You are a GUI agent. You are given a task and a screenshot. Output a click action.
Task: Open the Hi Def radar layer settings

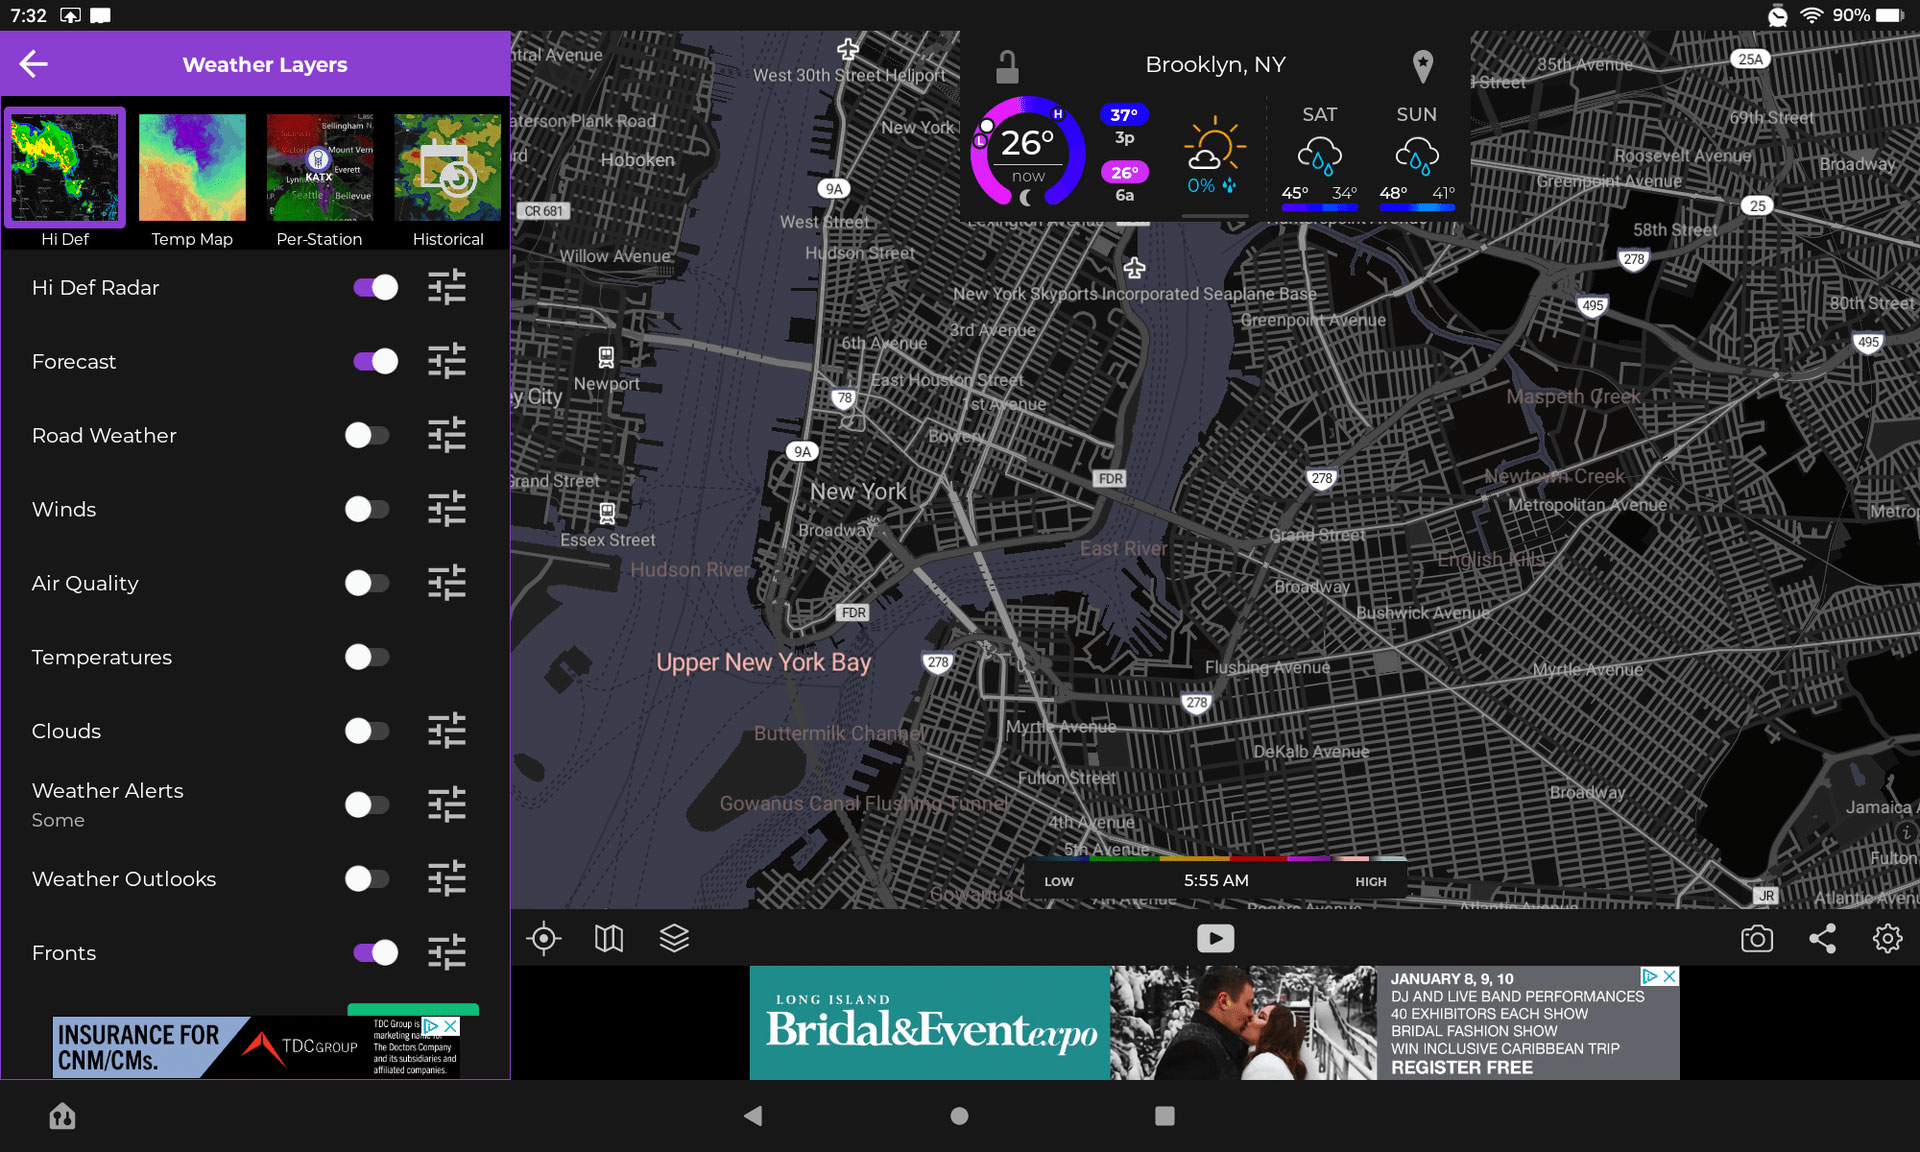(x=446, y=288)
